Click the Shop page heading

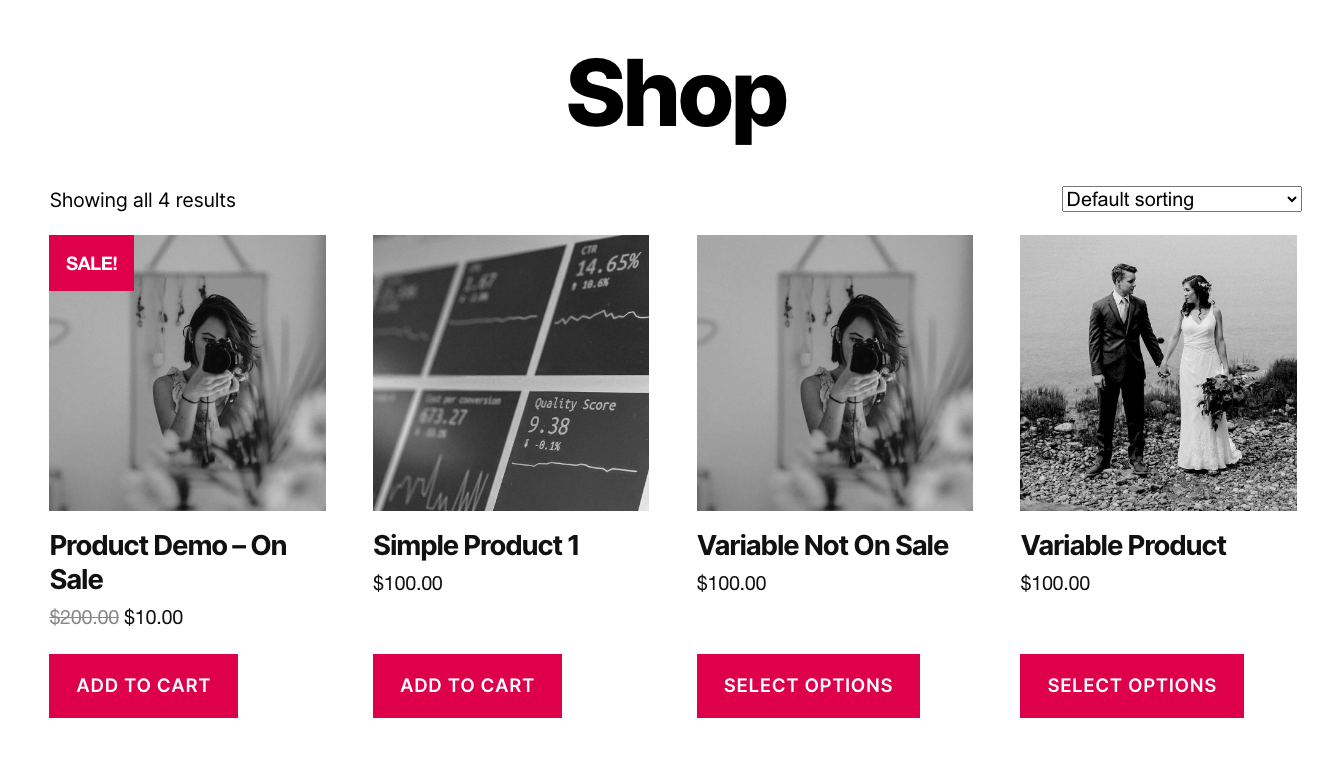676,94
